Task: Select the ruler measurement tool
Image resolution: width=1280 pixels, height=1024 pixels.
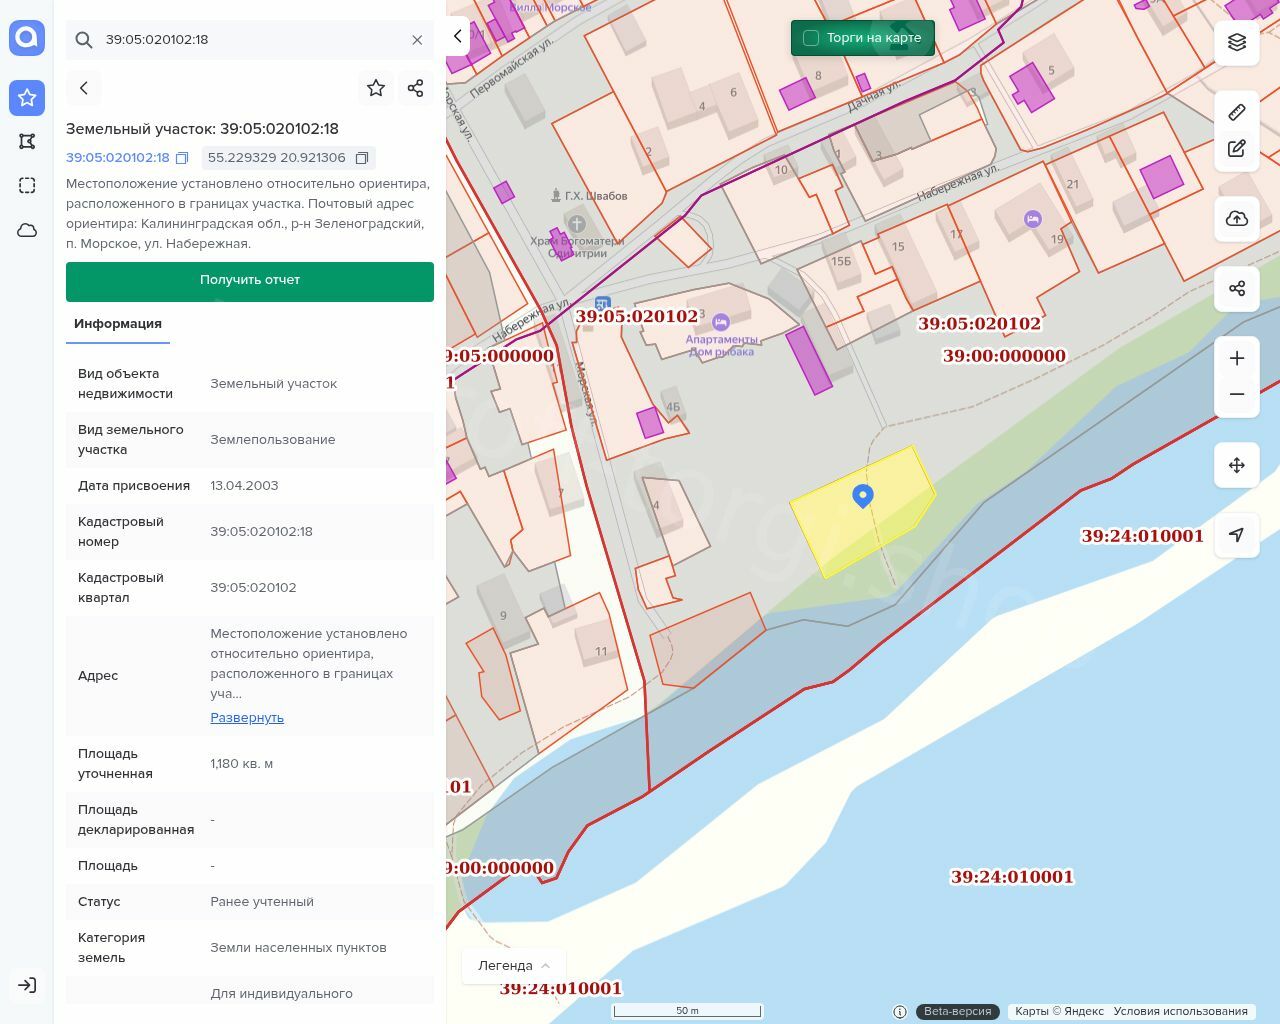Action: point(1237,112)
